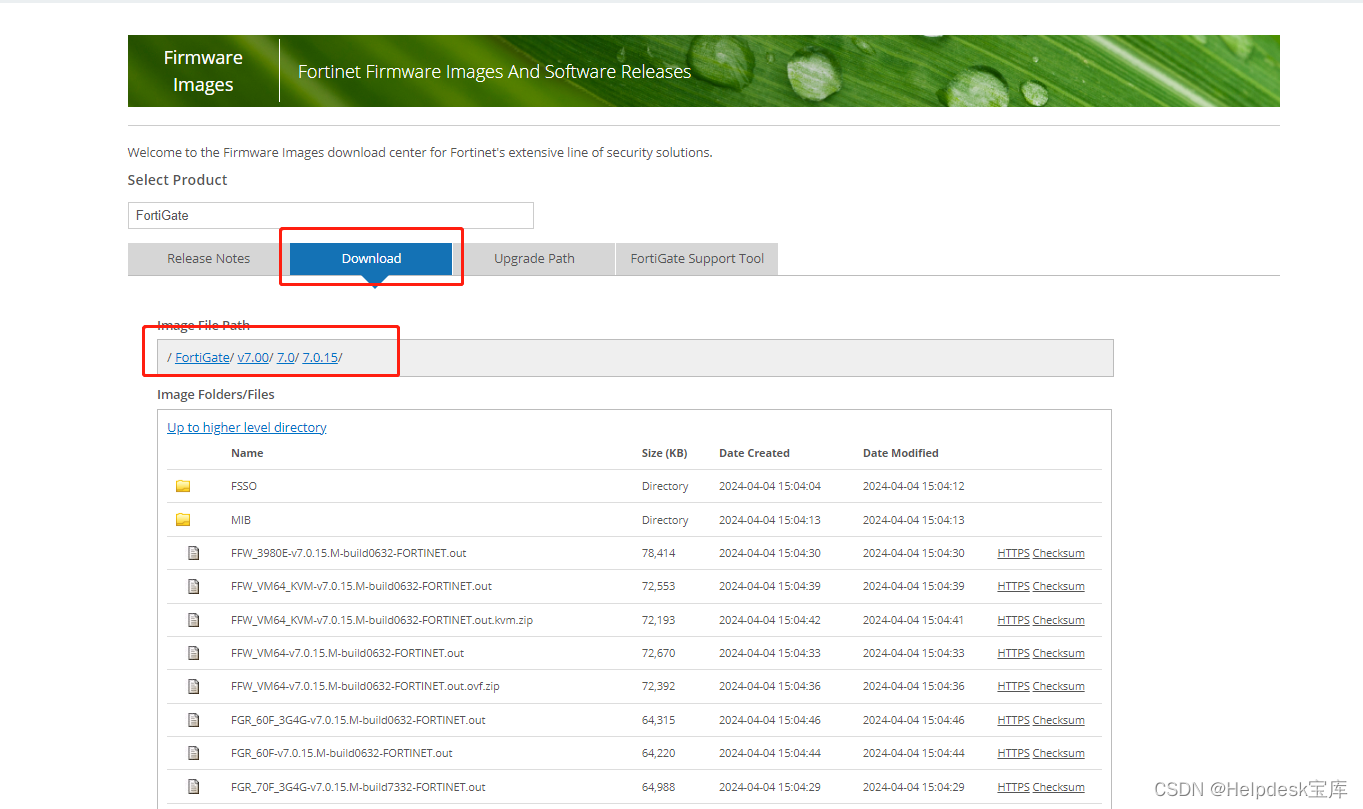The width and height of the screenshot is (1363, 809).
Task: Click the Name column header
Action: (247, 453)
